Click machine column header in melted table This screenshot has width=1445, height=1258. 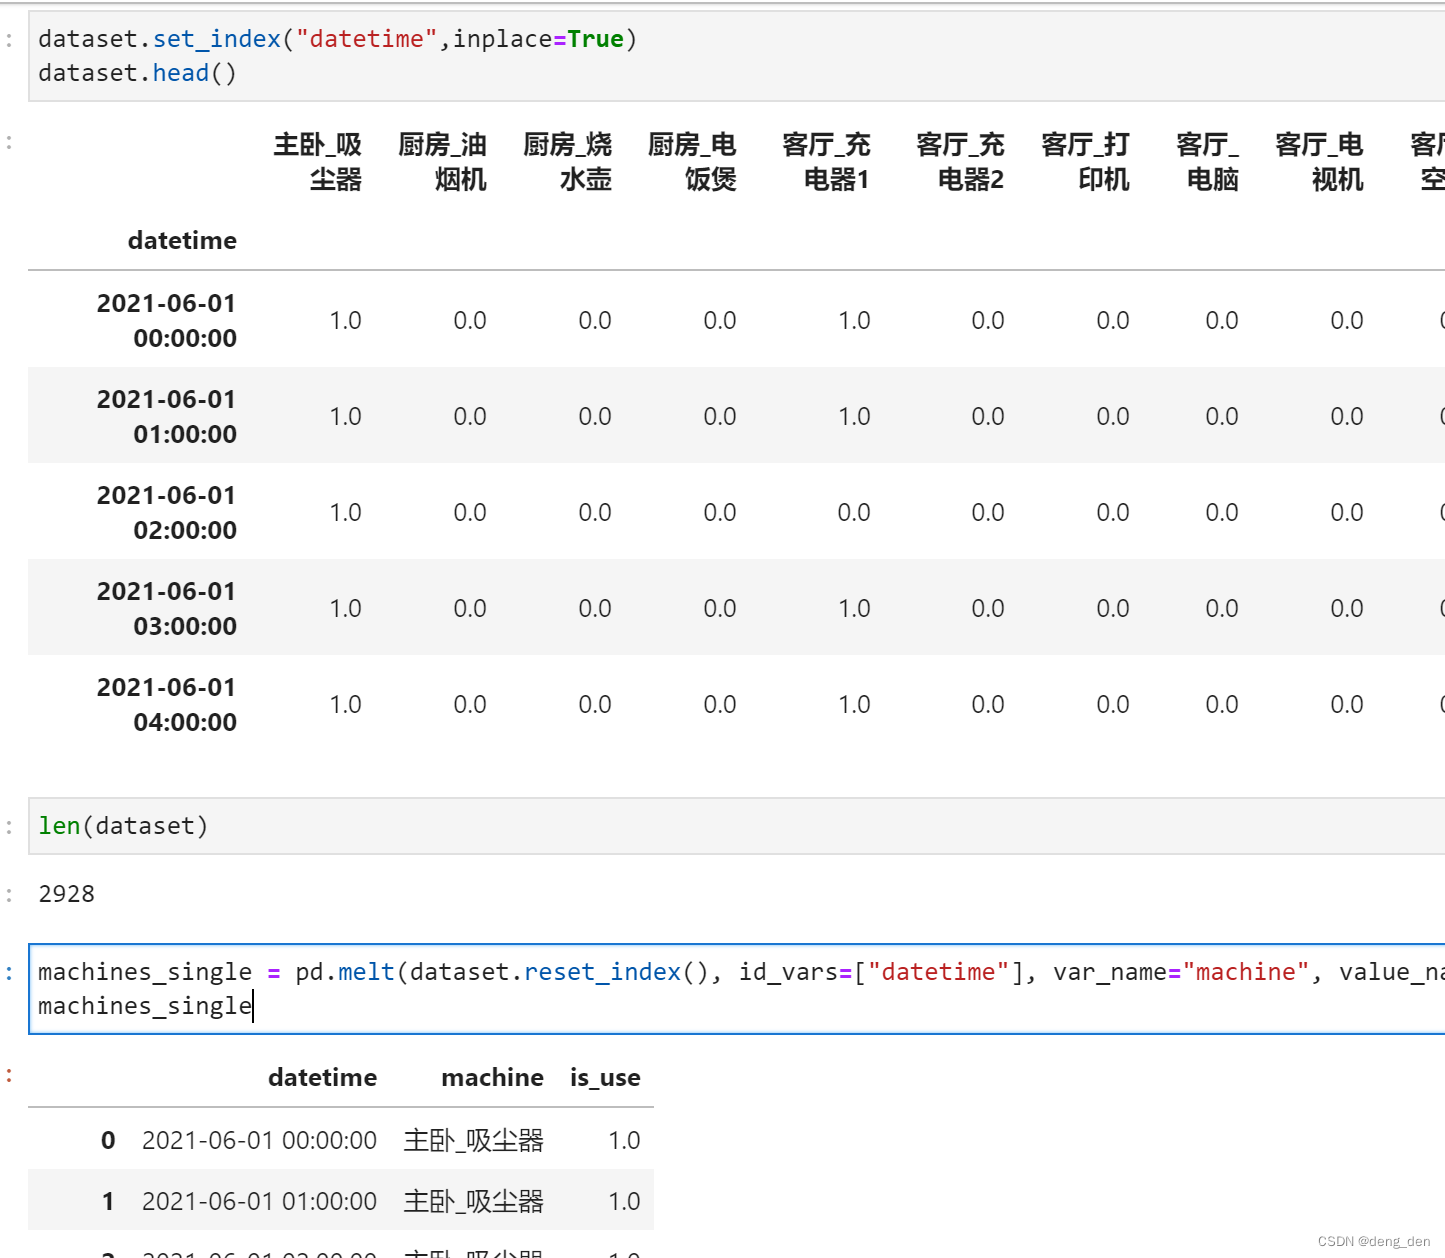tap(492, 1077)
